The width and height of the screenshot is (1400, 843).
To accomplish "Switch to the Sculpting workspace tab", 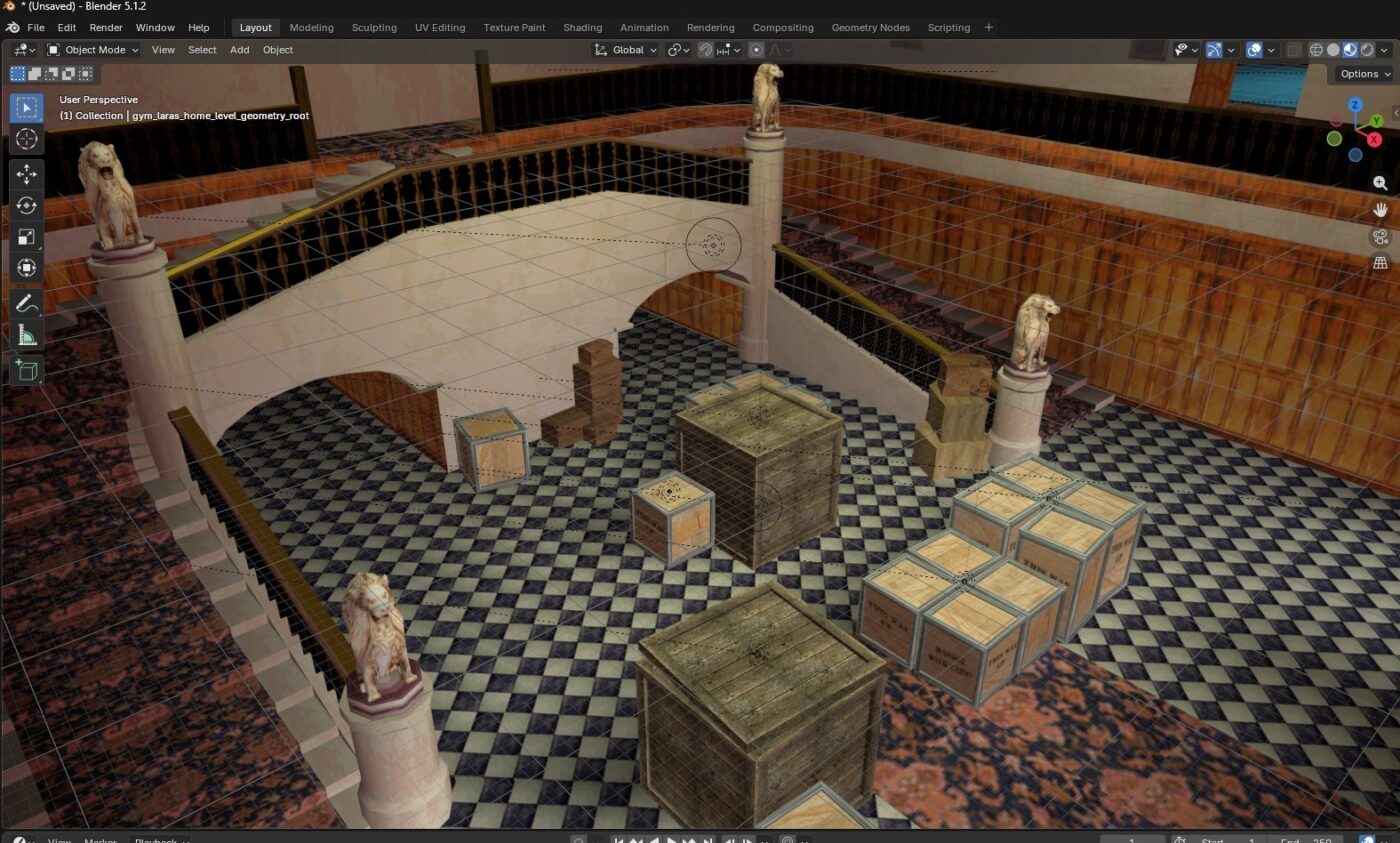I will click(x=374, y=27).
